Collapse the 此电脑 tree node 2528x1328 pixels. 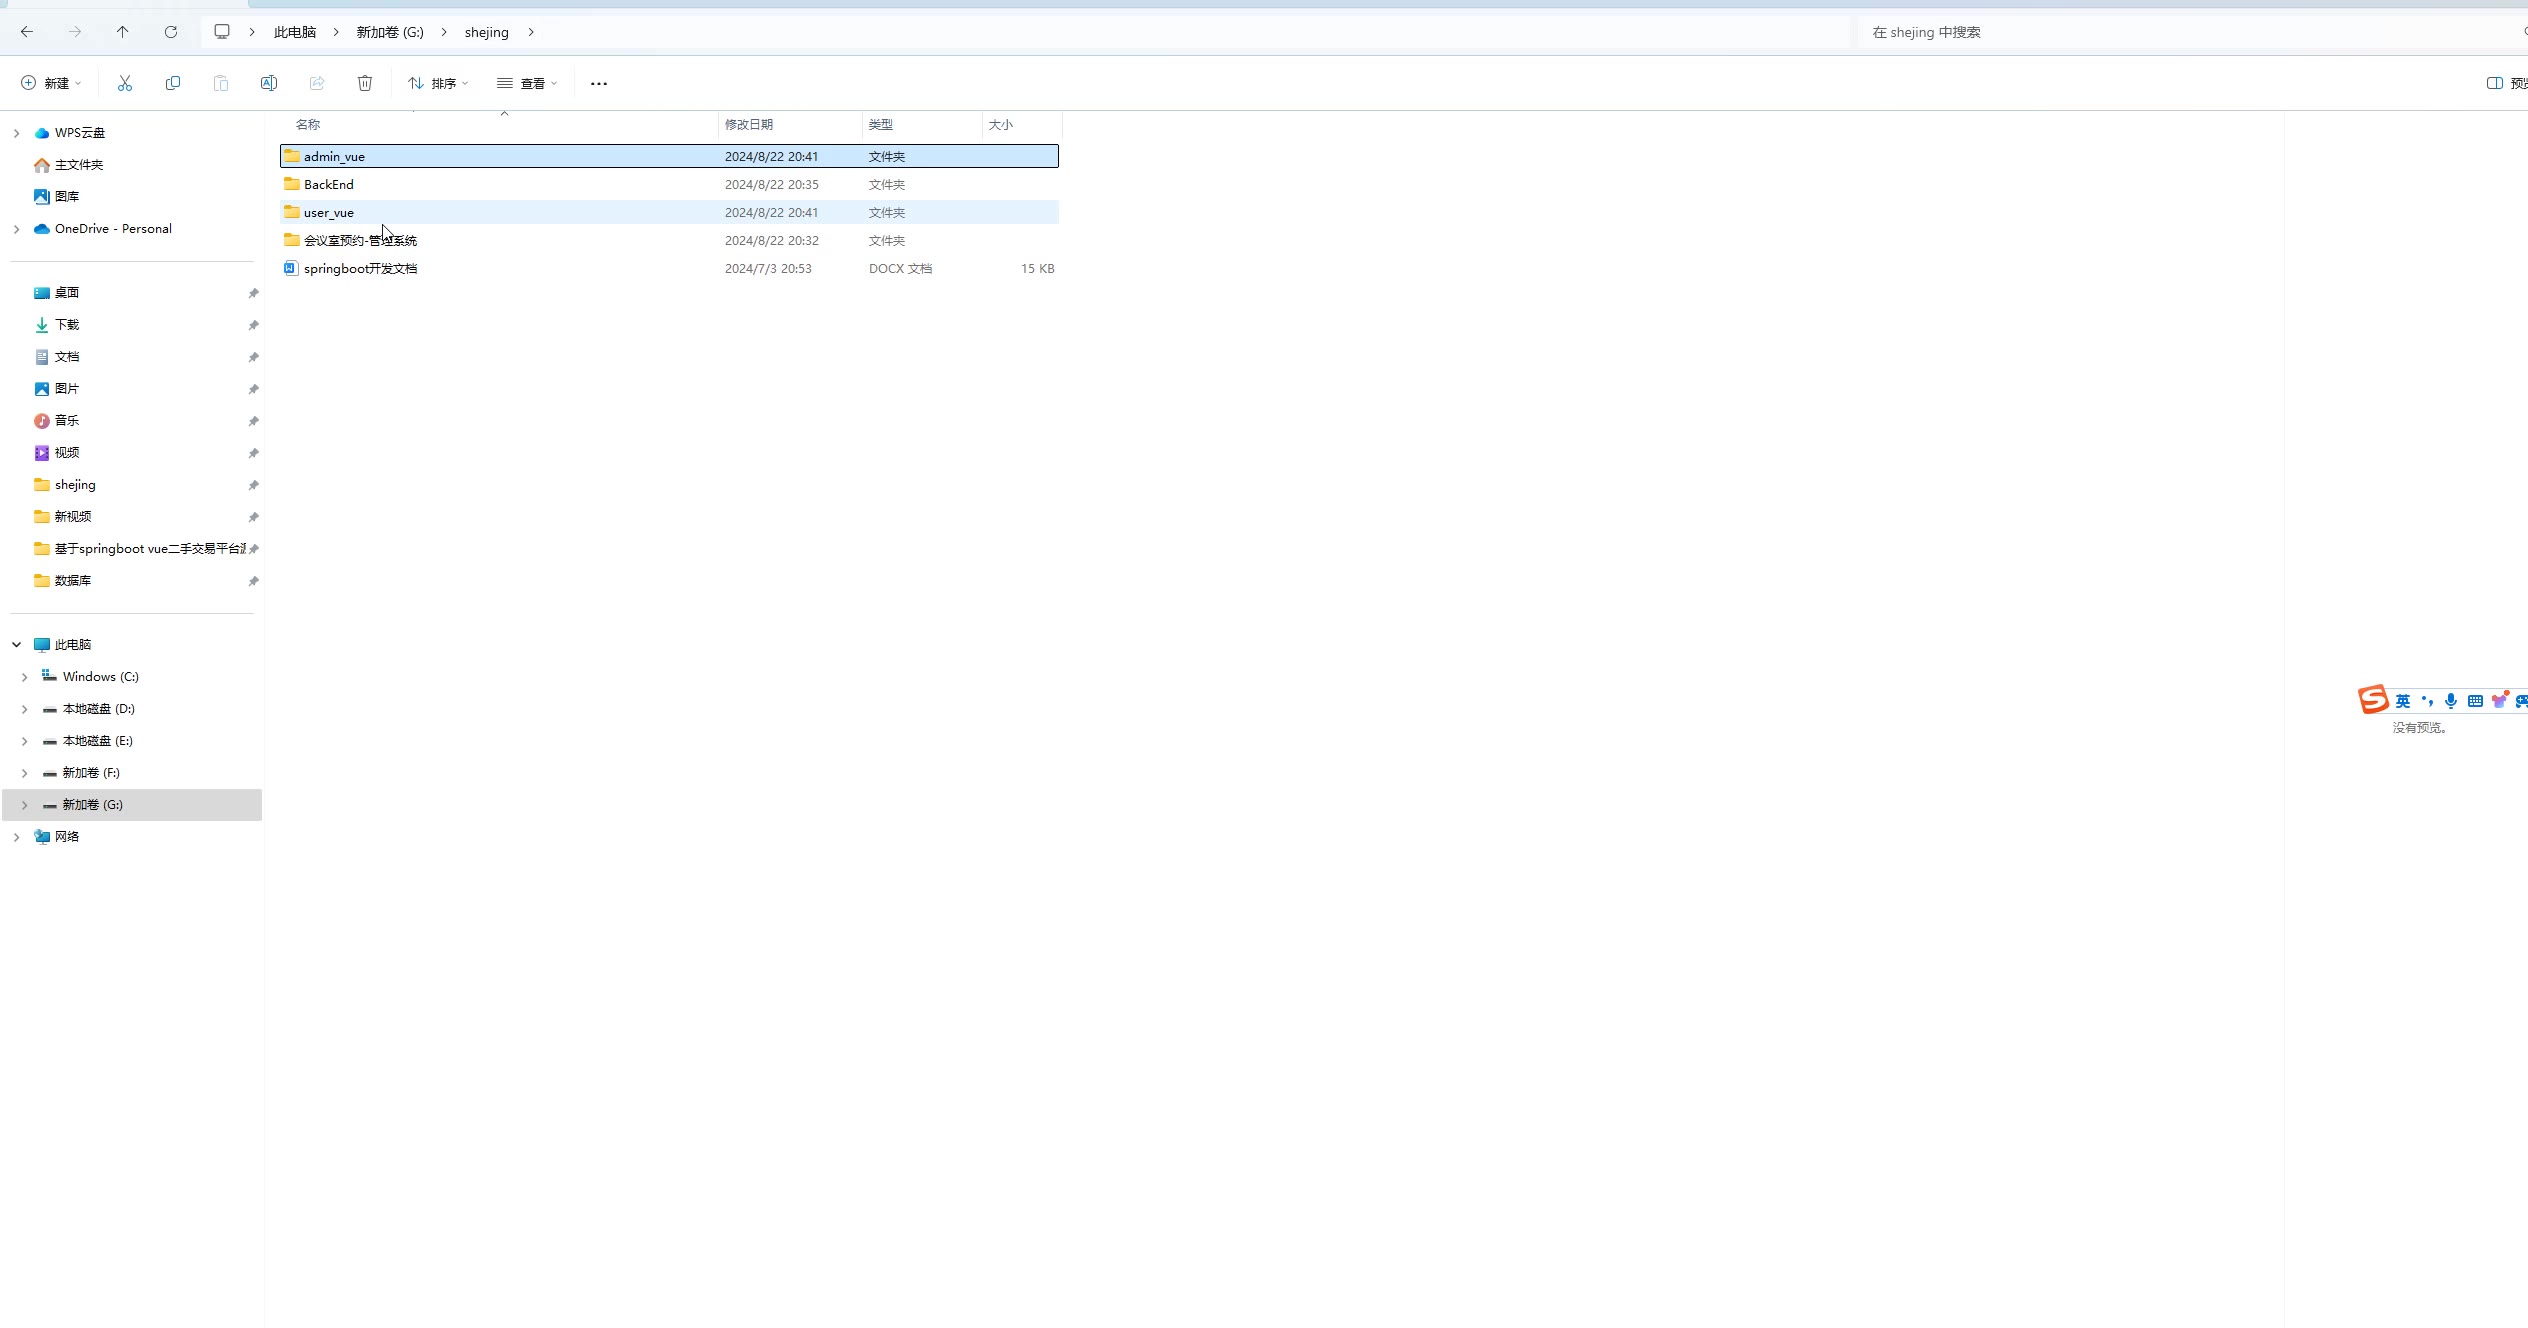tap(17, 645)
